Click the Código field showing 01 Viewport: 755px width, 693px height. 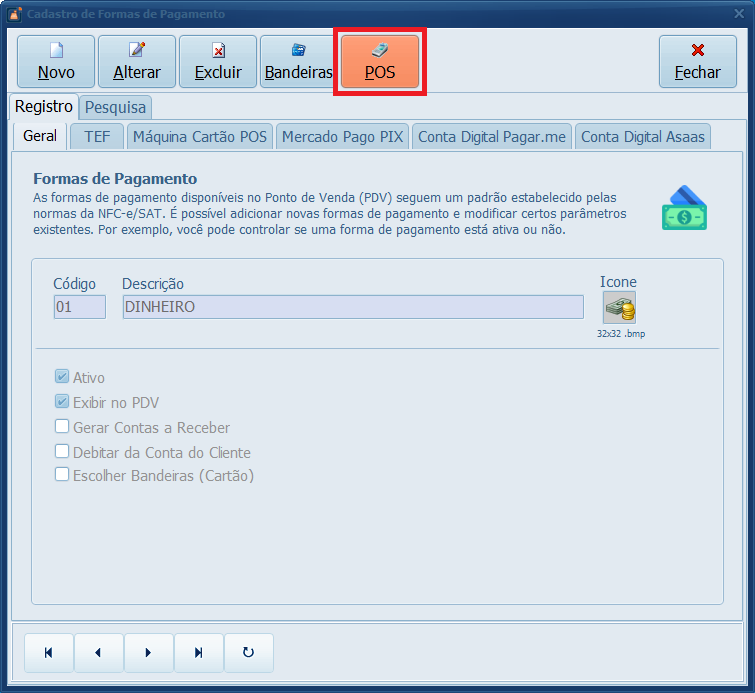tap(80, 307)
